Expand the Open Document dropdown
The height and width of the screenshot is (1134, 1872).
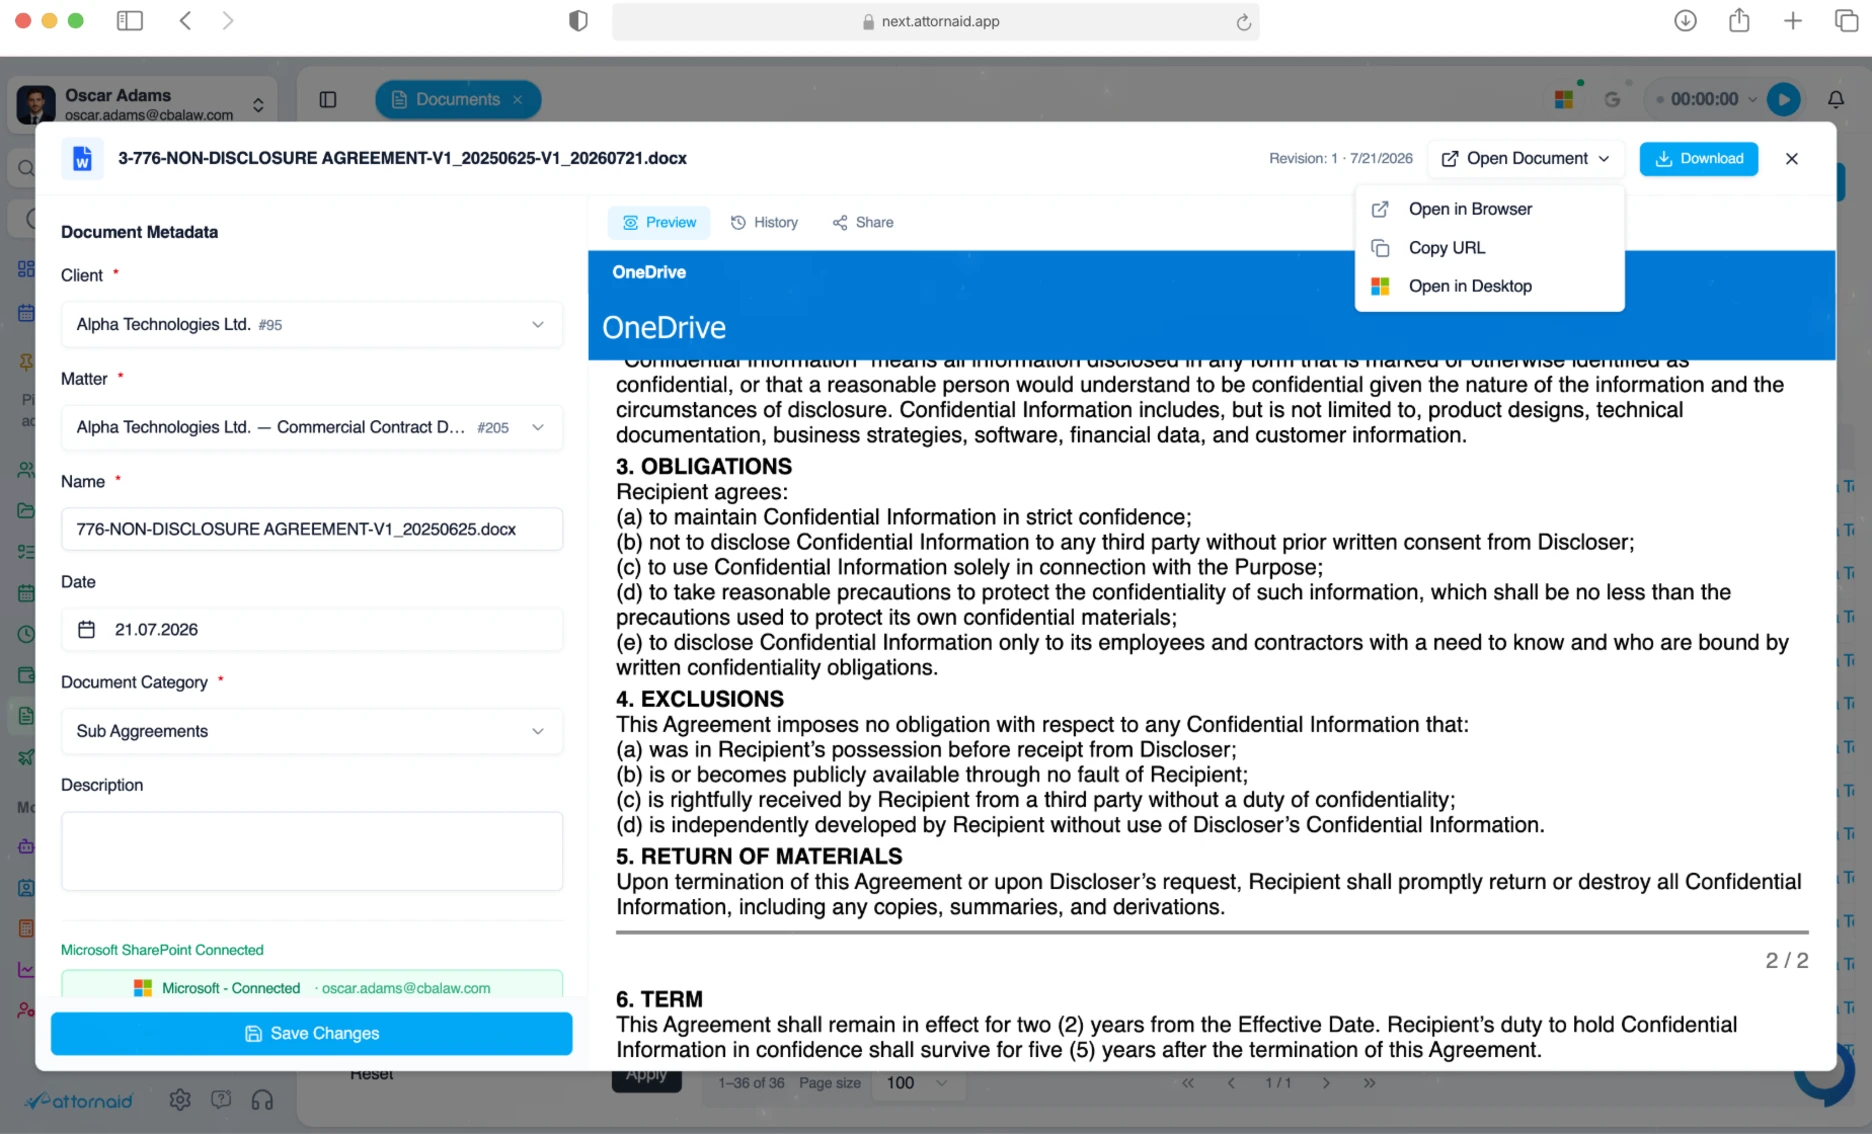(1526, 159)
